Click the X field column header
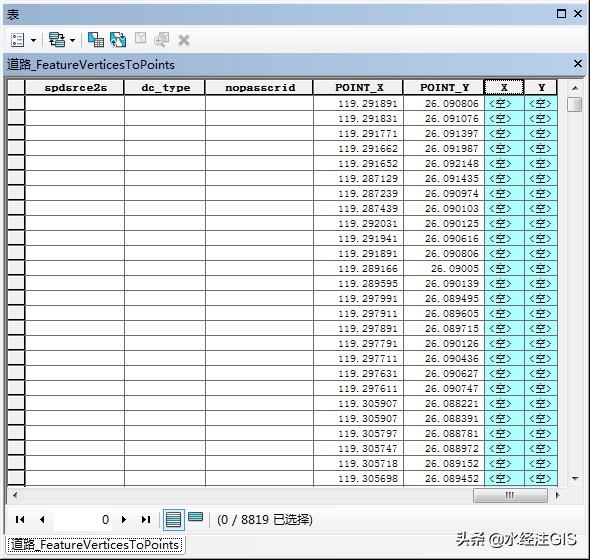 [504, 87]
